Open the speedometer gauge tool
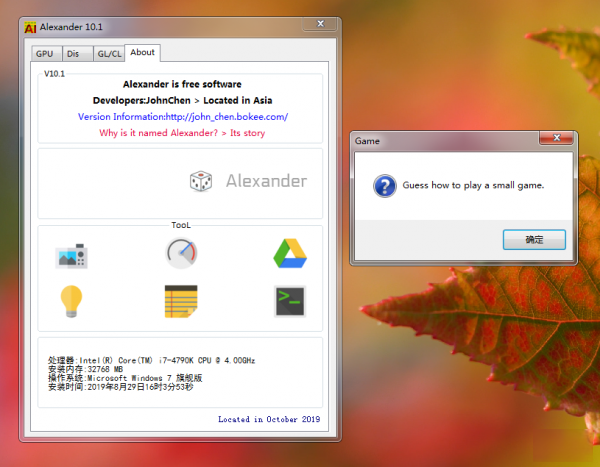The image size is (600, 467). click(x=181, y=254)
